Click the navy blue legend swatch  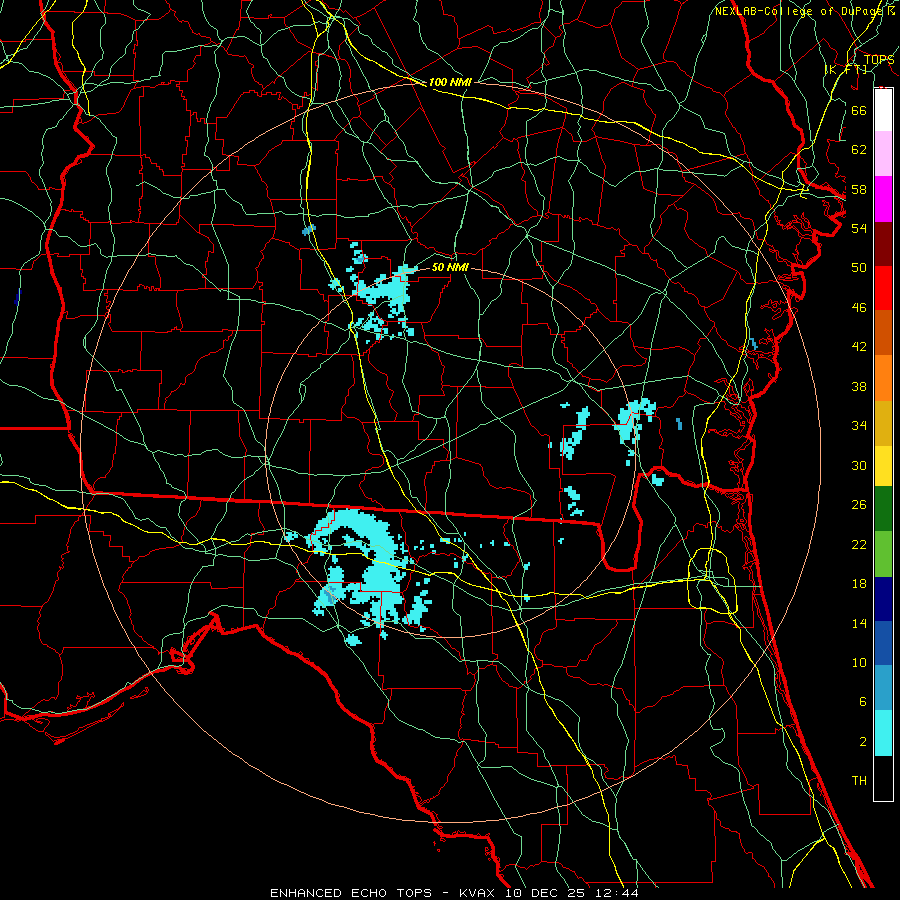[x=883, y=599]
